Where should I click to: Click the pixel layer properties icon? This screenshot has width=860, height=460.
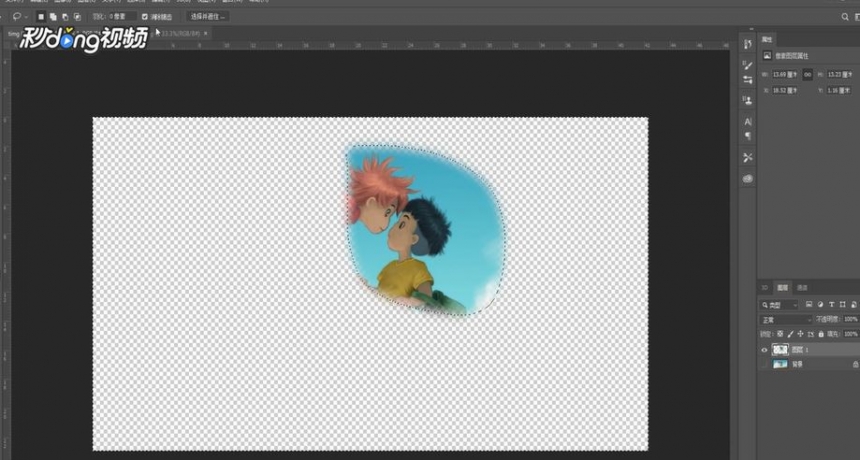[x=767, y=55]
